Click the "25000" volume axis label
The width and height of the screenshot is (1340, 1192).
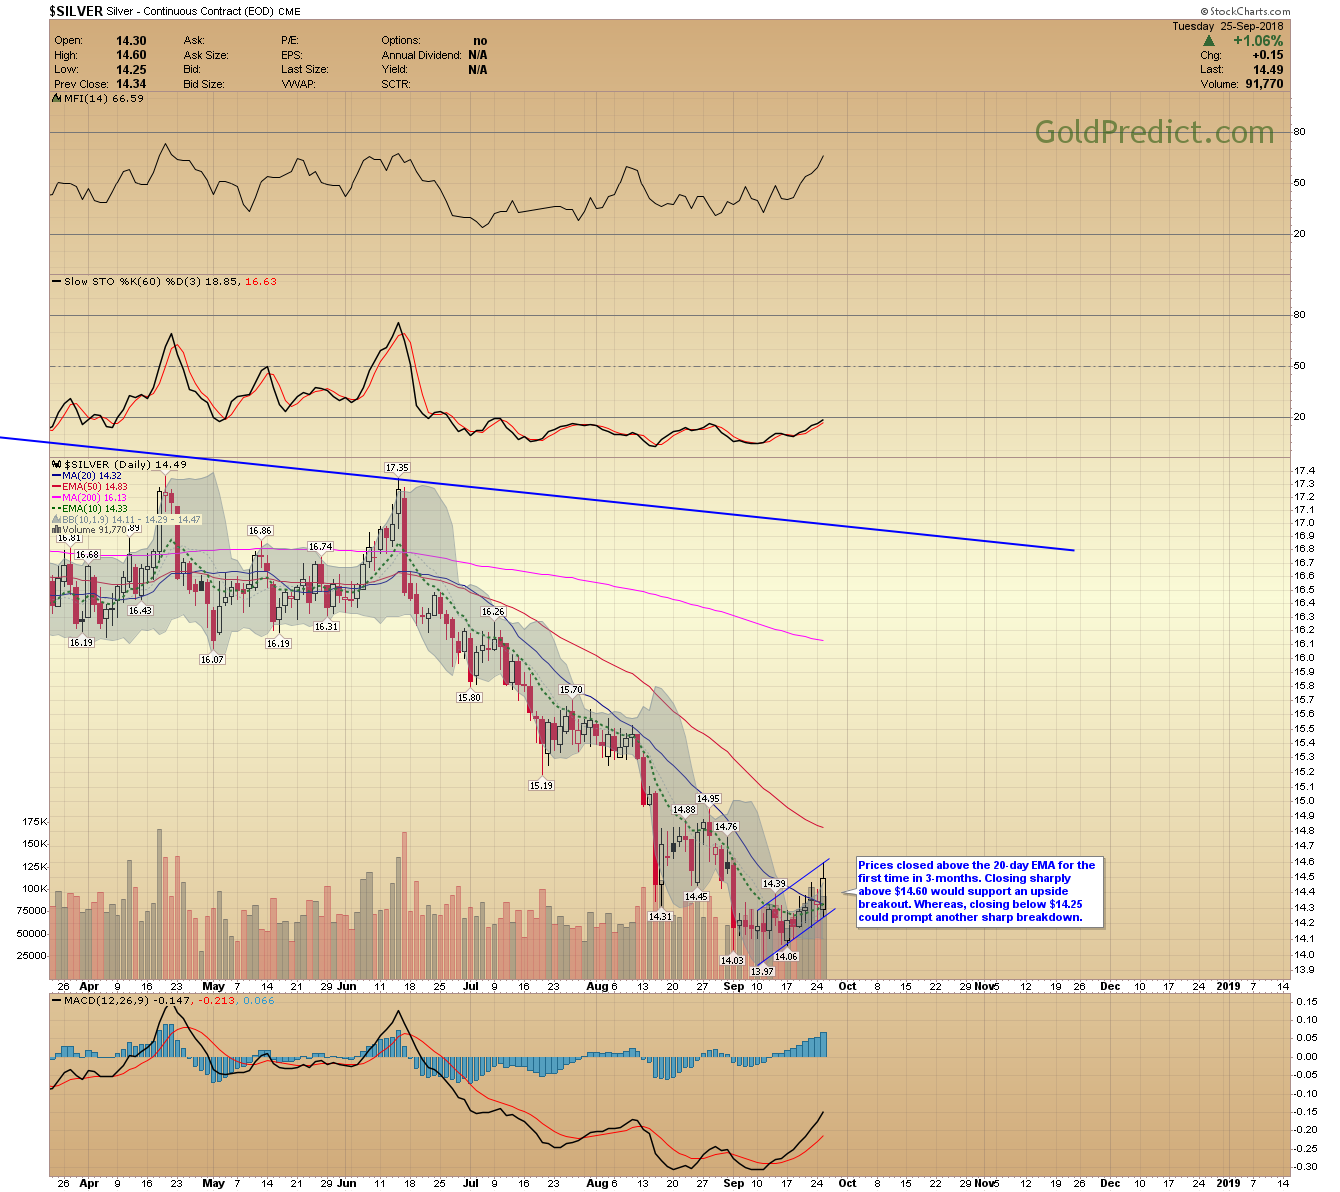31,956
